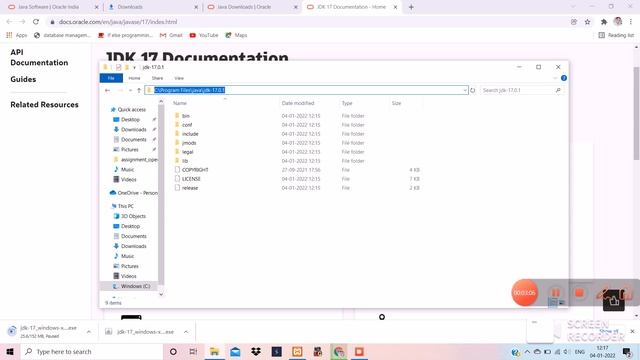Open Chrome extensions puzzle icon
The width and height of the screenshot is (640, 360).
pyautogui.click(x=604, y=22)
